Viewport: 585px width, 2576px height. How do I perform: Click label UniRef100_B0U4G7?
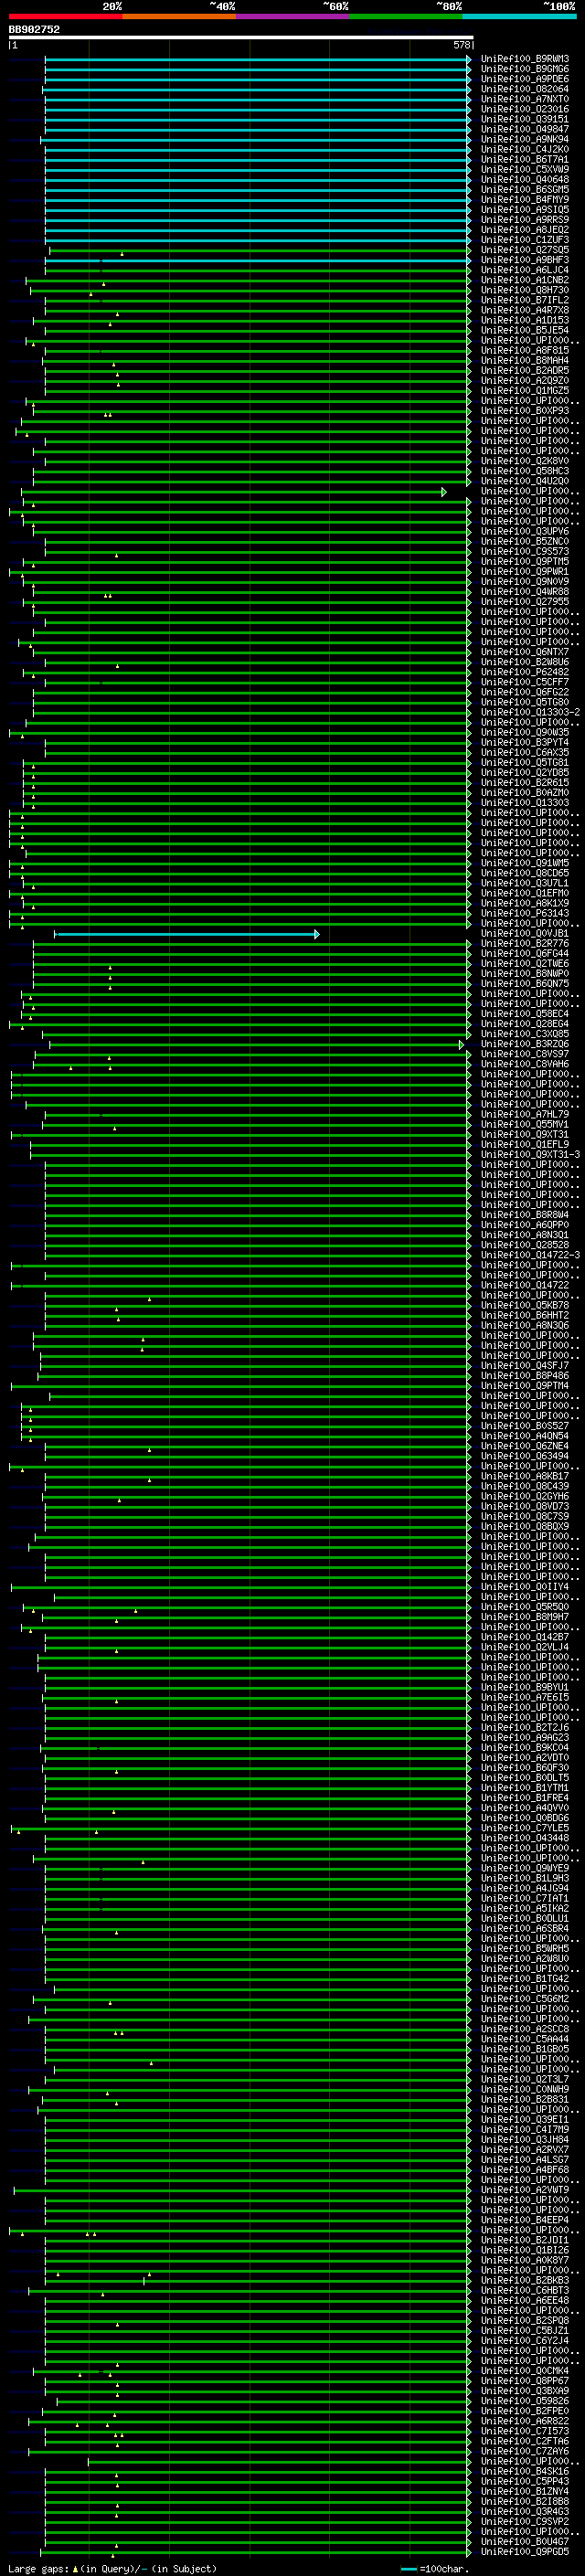tap(525, 2541)
